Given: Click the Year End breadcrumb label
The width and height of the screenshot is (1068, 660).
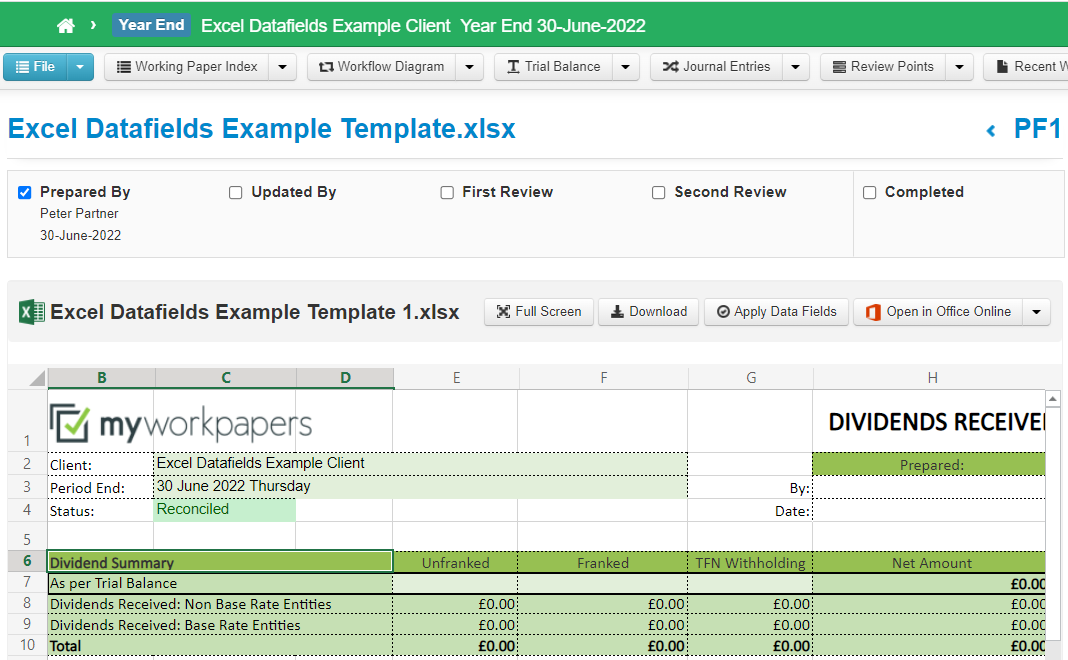Looking at the screenshot, I should point(151,25).
